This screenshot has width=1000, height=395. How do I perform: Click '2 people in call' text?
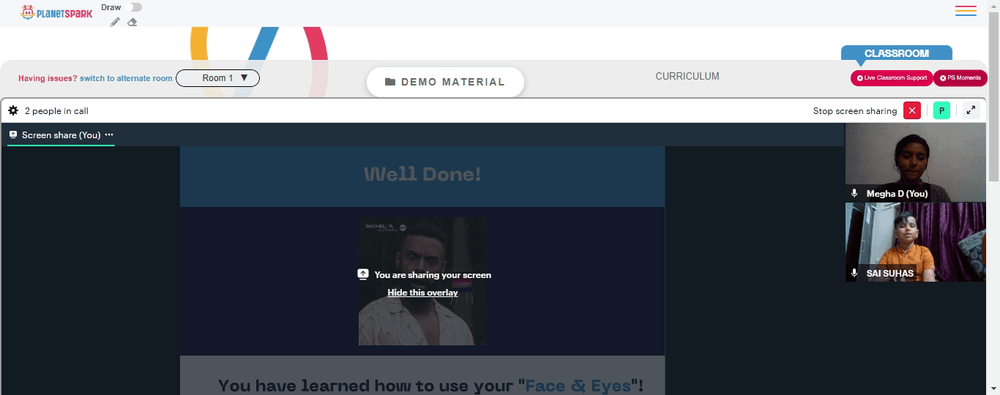56,111
